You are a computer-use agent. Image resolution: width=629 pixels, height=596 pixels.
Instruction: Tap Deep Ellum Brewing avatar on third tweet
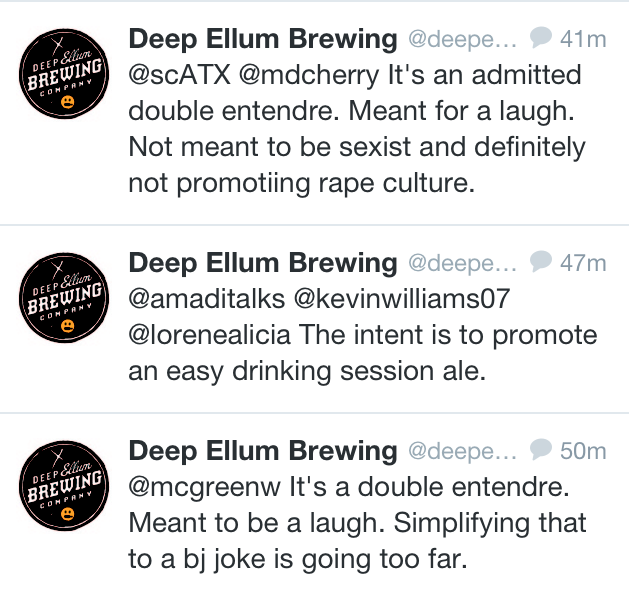pyautogui.click(x=64, y=486)
